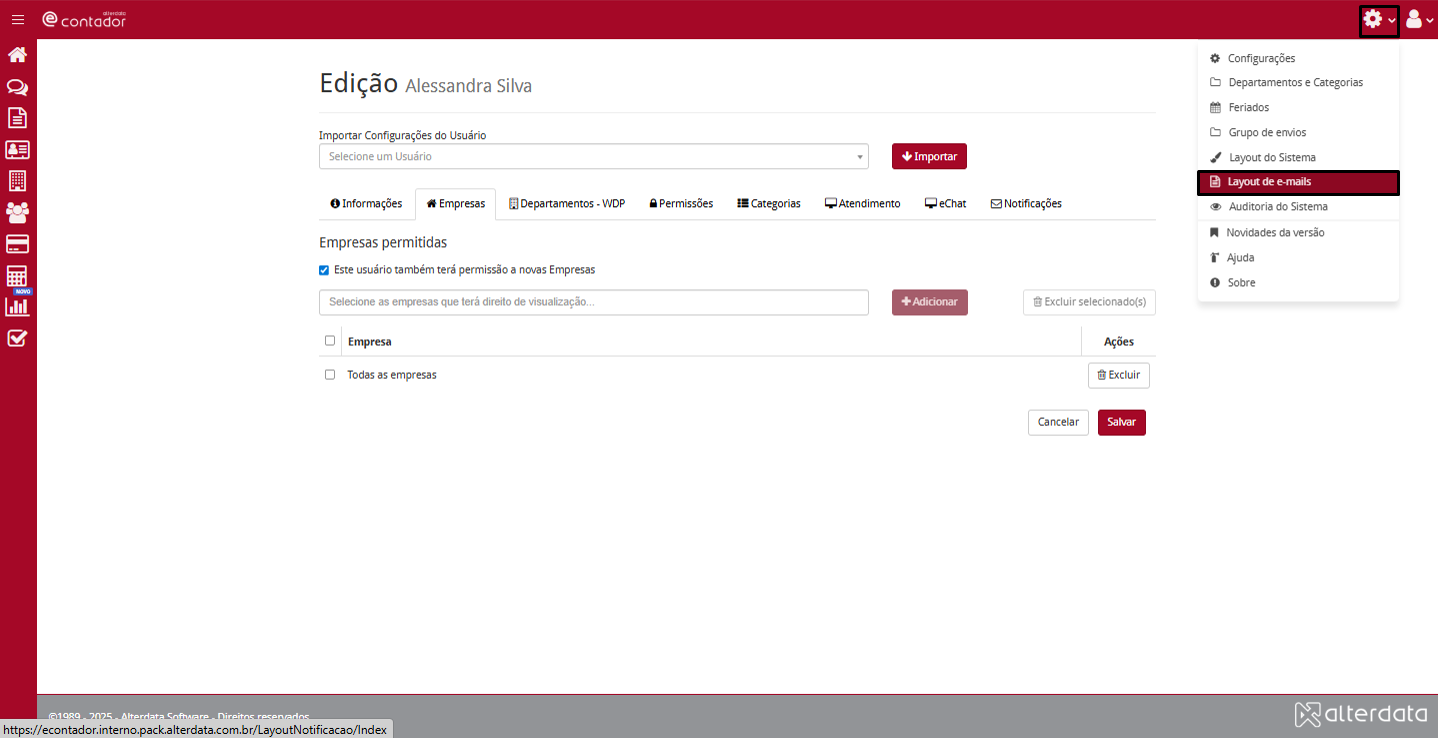Open the bar chart reports sidebar icon
This screenshot has height=738, width=1438.
[17, 306]
